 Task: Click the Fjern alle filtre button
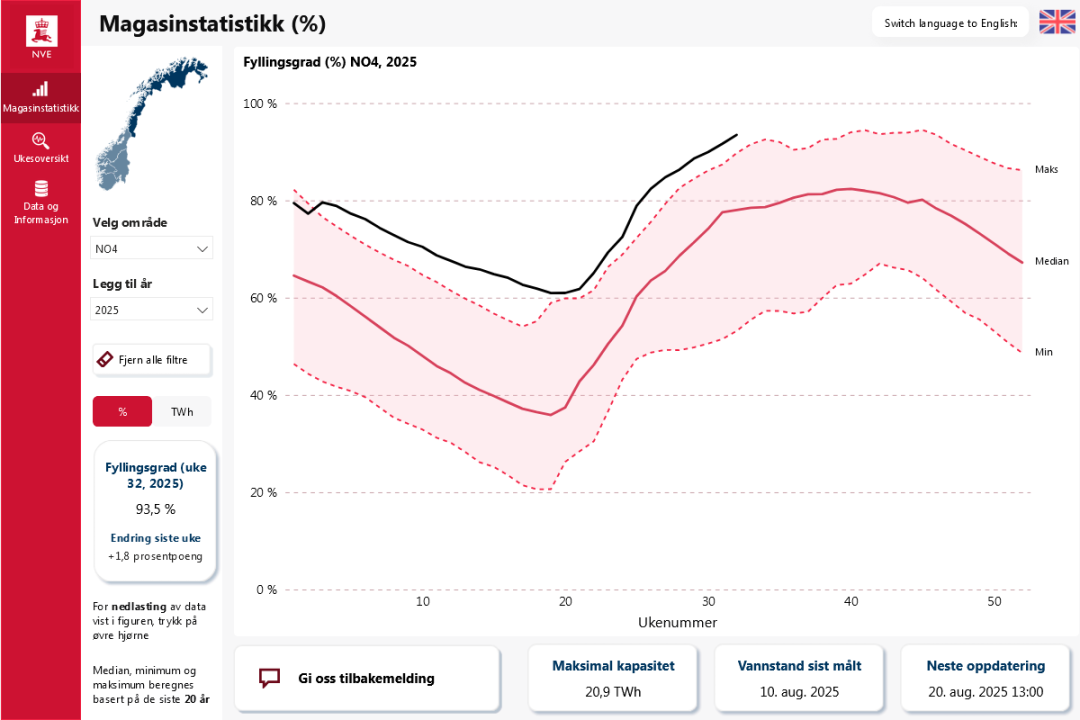[x=152, y=359]
